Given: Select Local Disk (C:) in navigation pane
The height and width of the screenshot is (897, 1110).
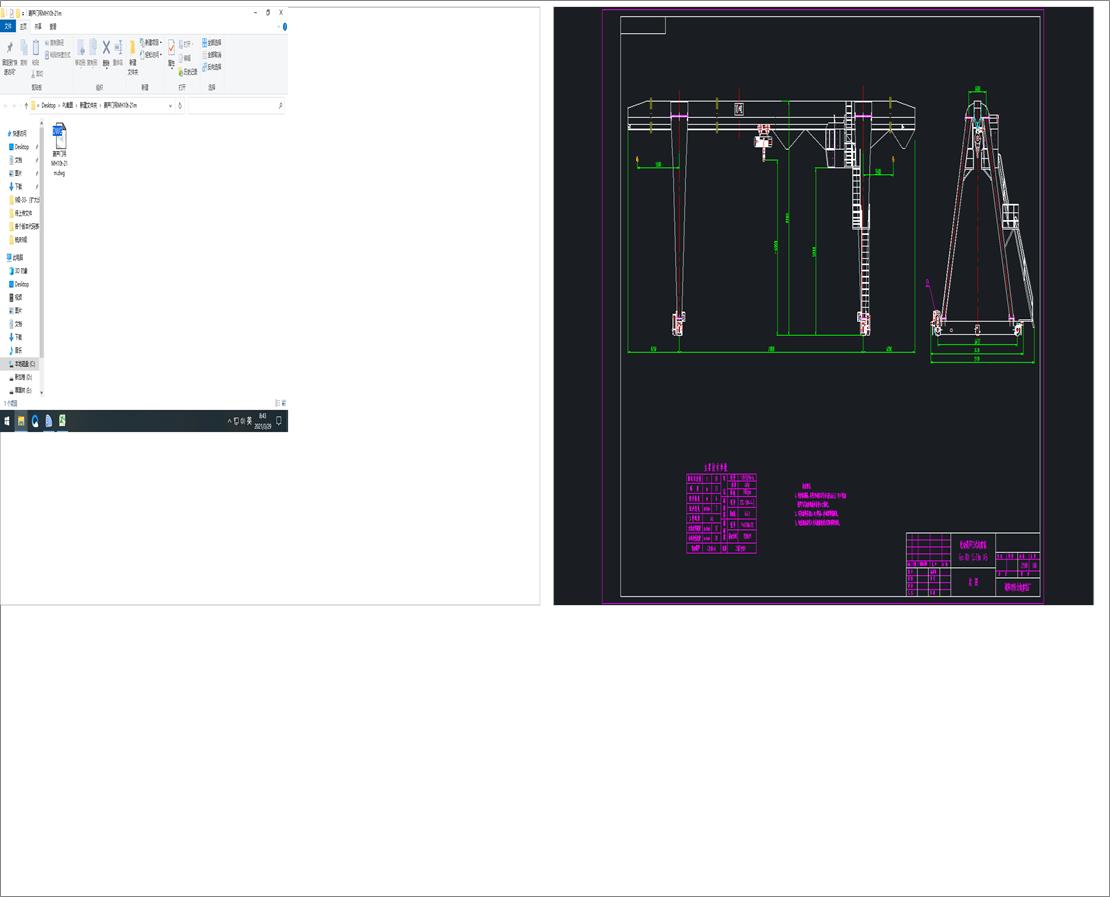Looking at the screenshot, I should point(22,364).
